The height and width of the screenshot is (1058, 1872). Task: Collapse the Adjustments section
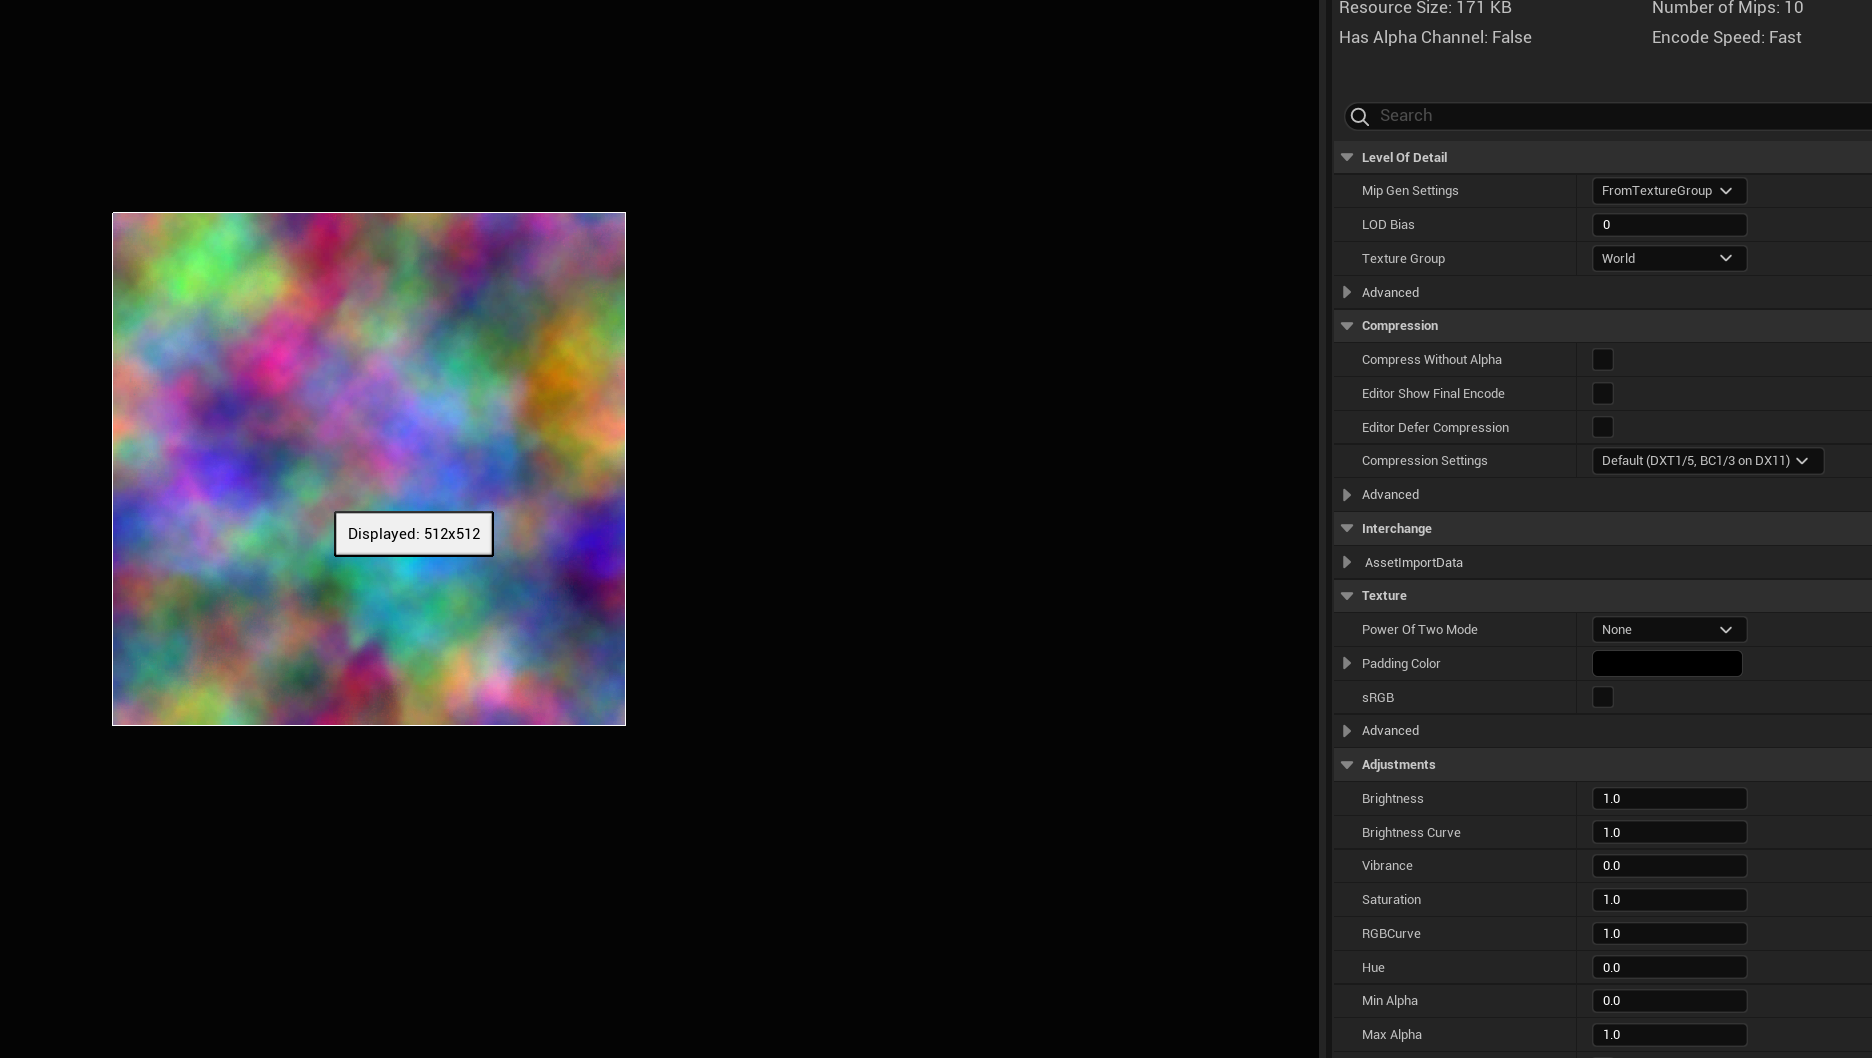[x=1347, y=765]
